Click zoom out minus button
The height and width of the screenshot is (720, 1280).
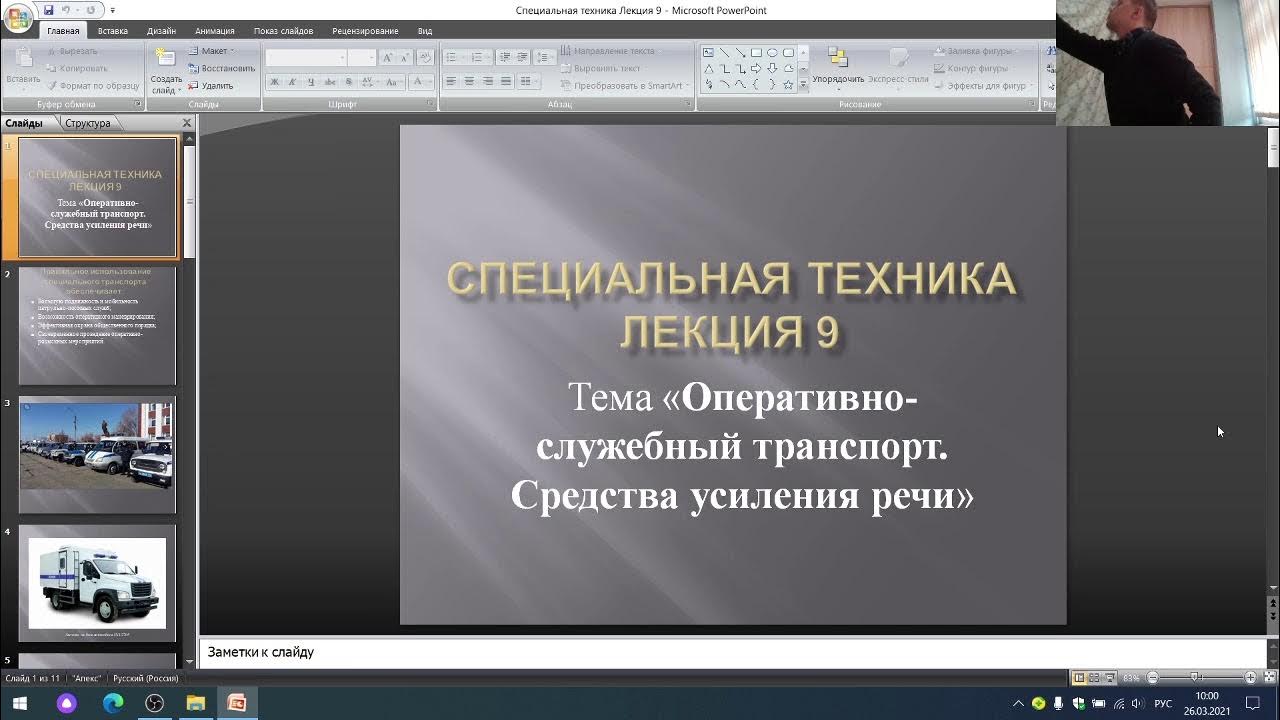click(1152, 678)
